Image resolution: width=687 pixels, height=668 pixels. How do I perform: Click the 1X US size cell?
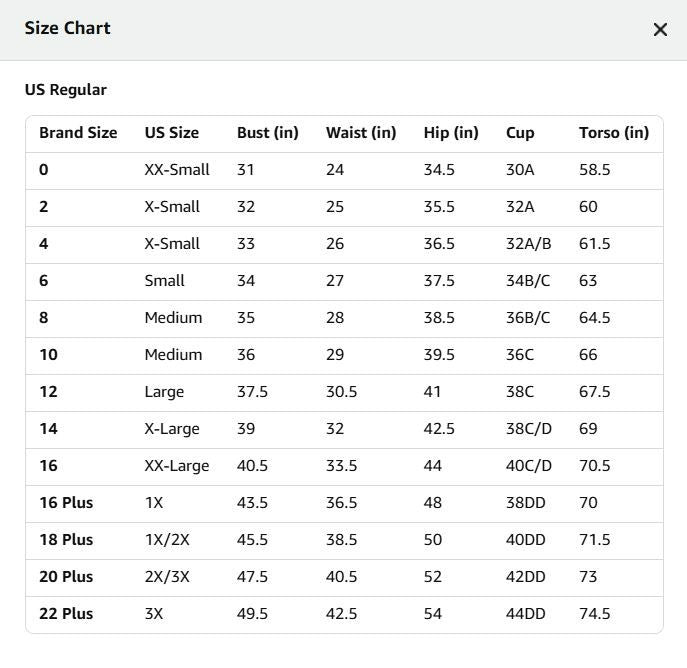(154, 503)
